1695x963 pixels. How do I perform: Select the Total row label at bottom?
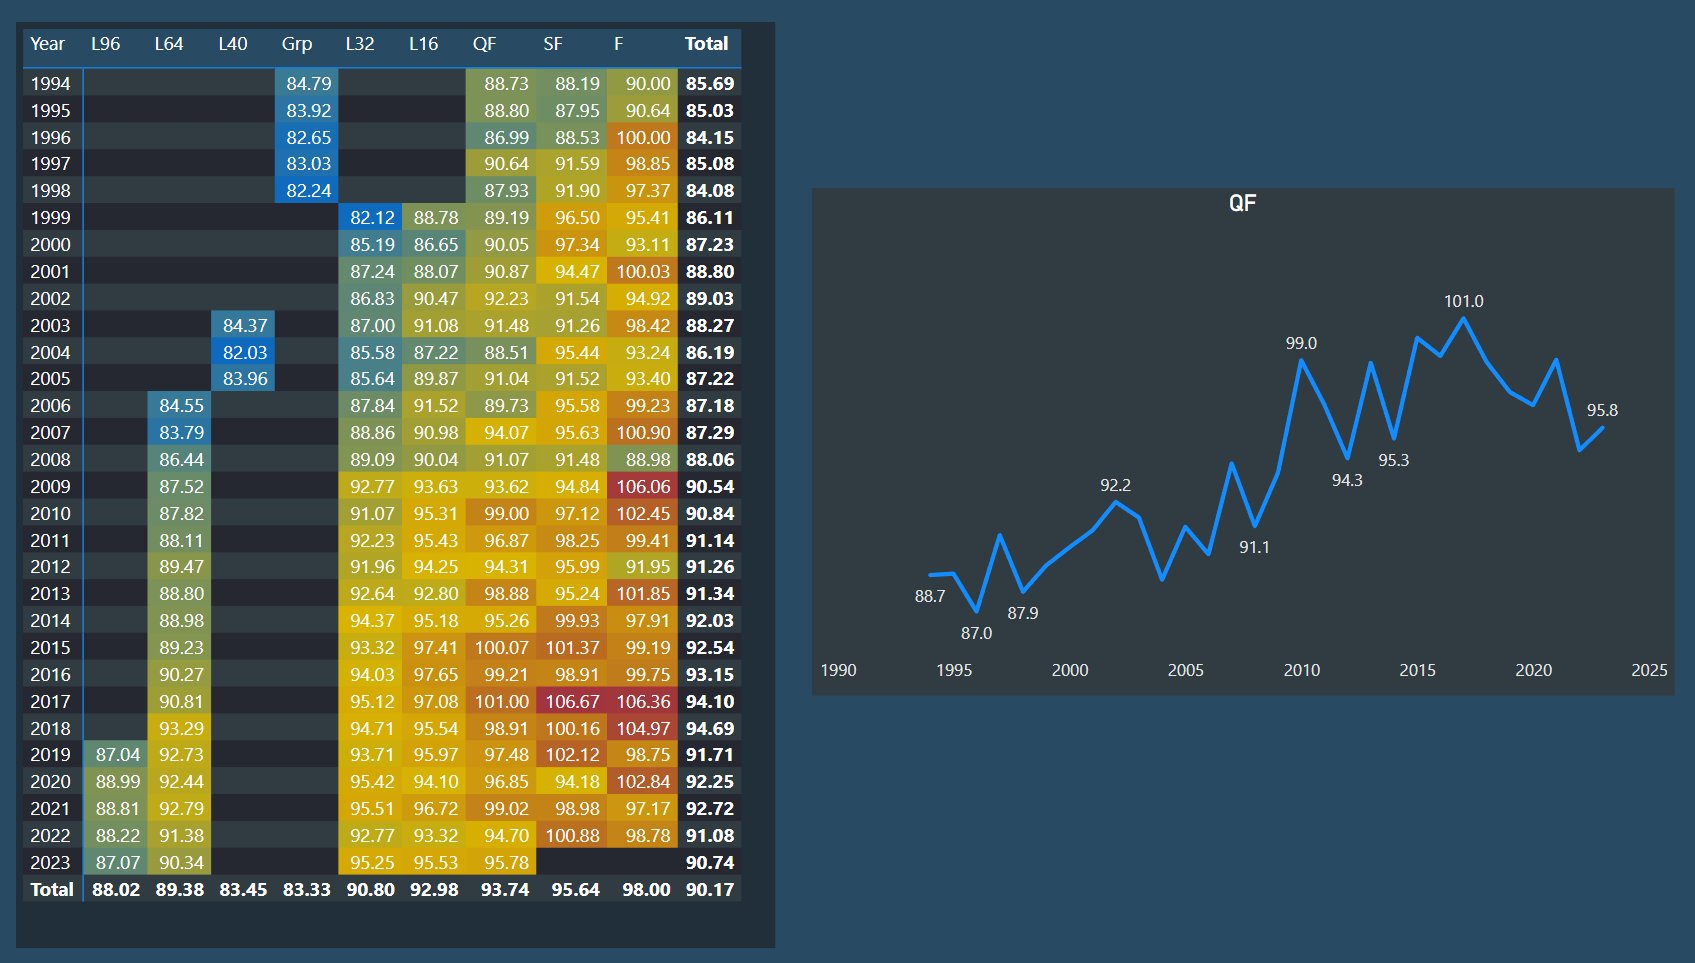[x=52, y=890]
